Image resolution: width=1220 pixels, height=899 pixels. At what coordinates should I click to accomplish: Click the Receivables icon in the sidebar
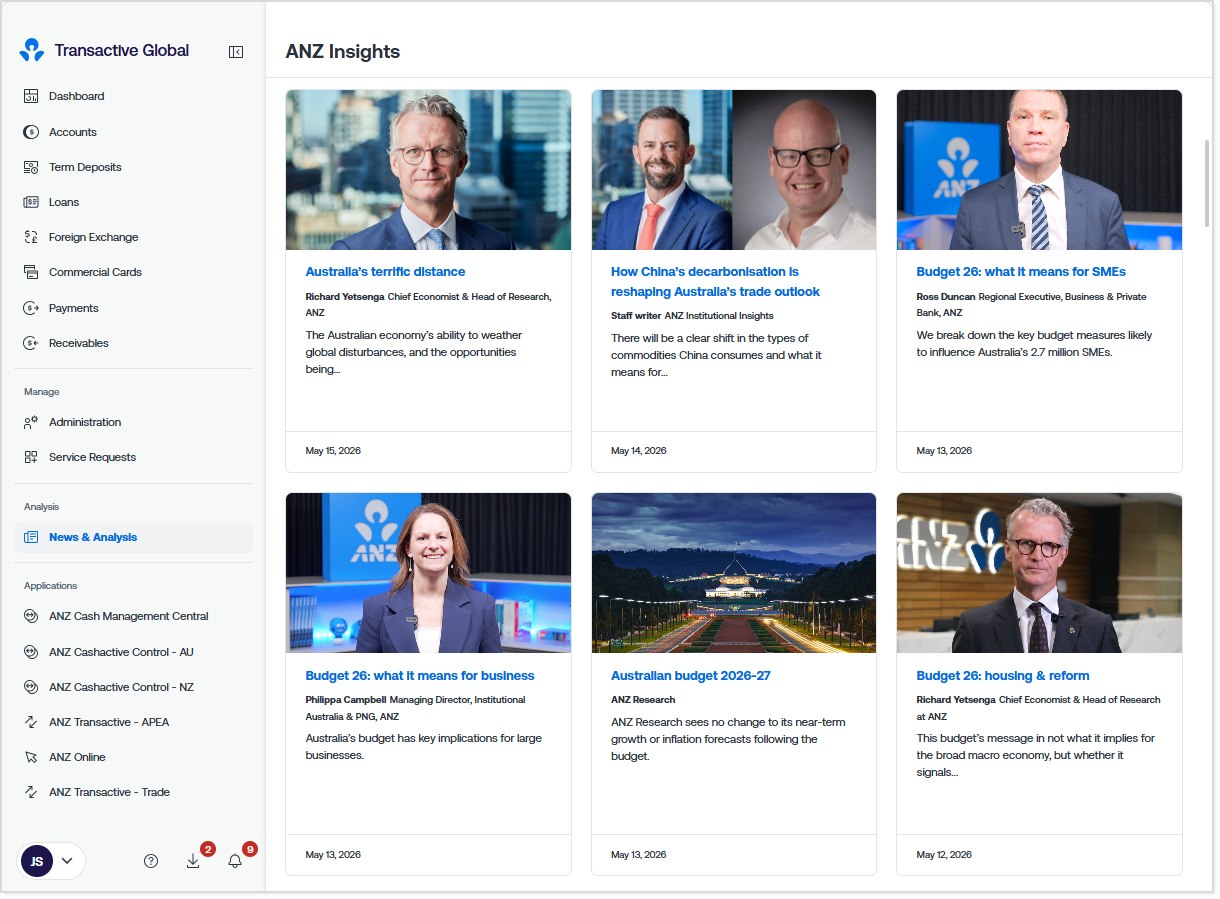[x=31, y=343]
